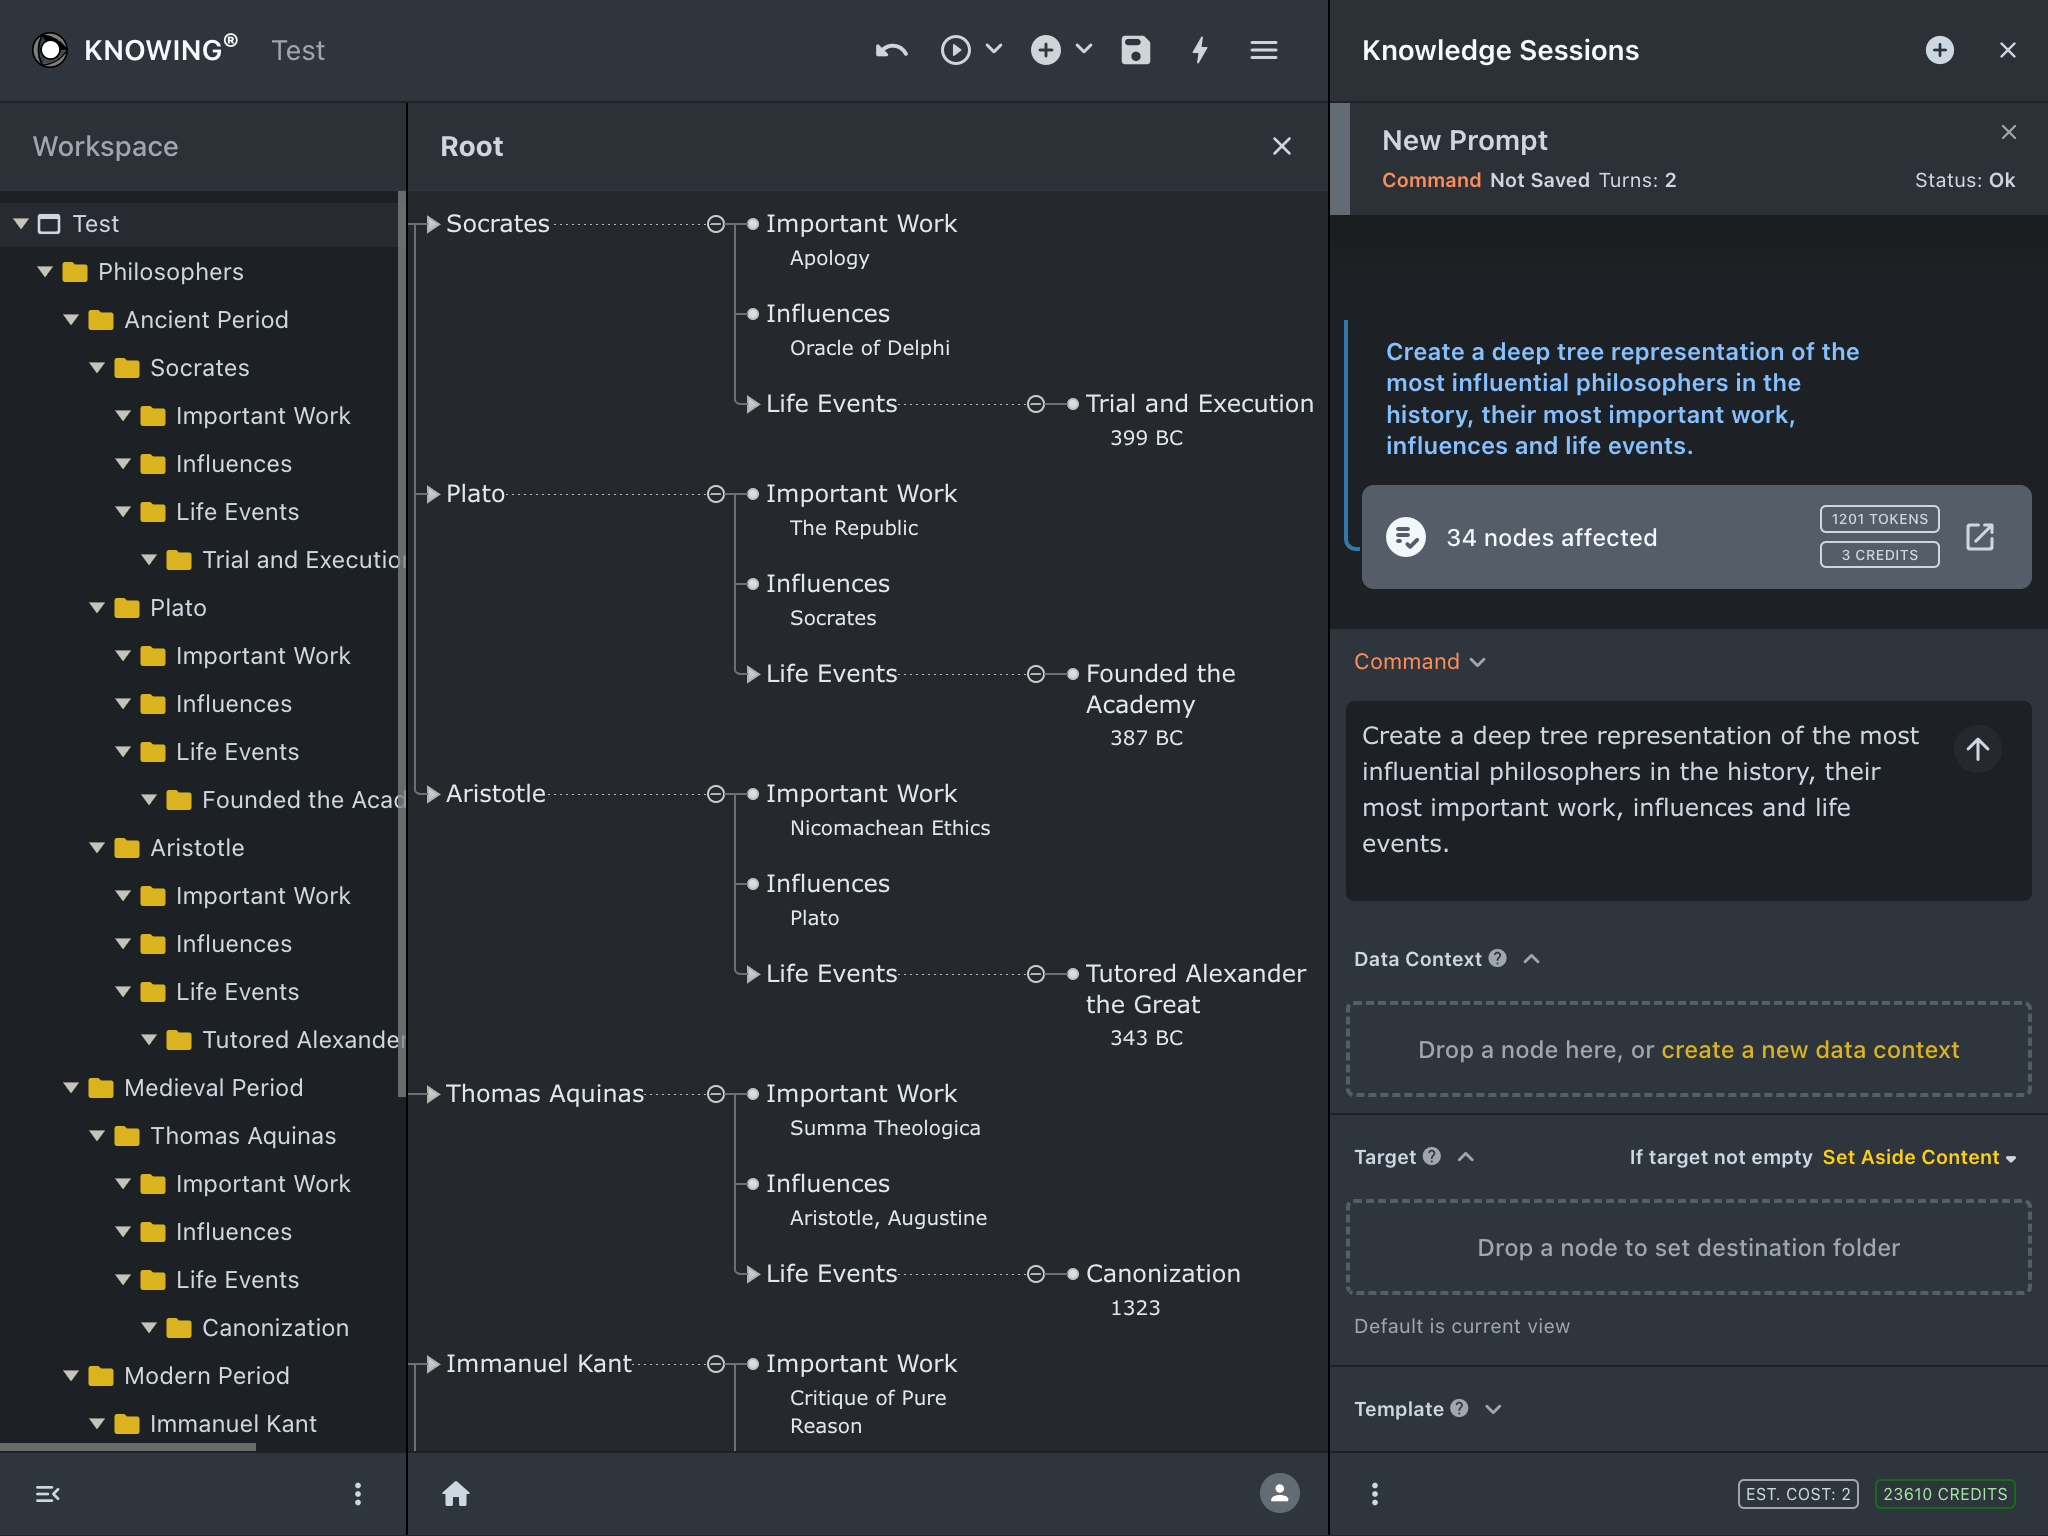The width and height of the screenshot is (2048, 1536).
Task: Click the Run/play icon in the toolbar
Action: tap(955, 50)
